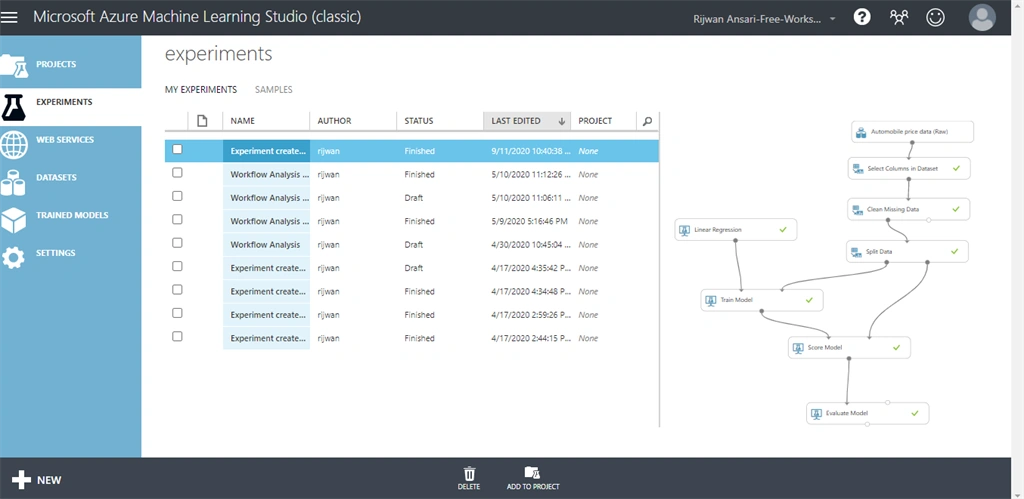Select the Rijwan Ansari-Free-Works workspace name
This screenshot has width=1024, height=499.
pos(757,19)
